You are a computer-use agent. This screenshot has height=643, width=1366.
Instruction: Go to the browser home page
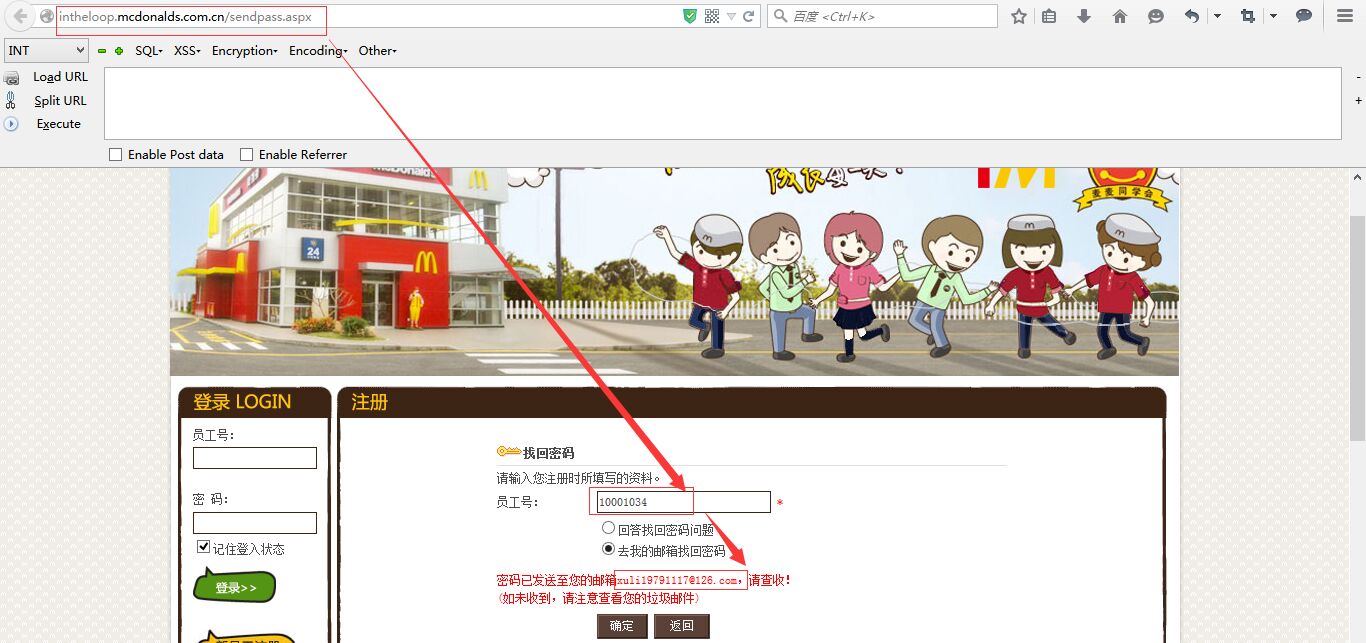[1120, 16]
